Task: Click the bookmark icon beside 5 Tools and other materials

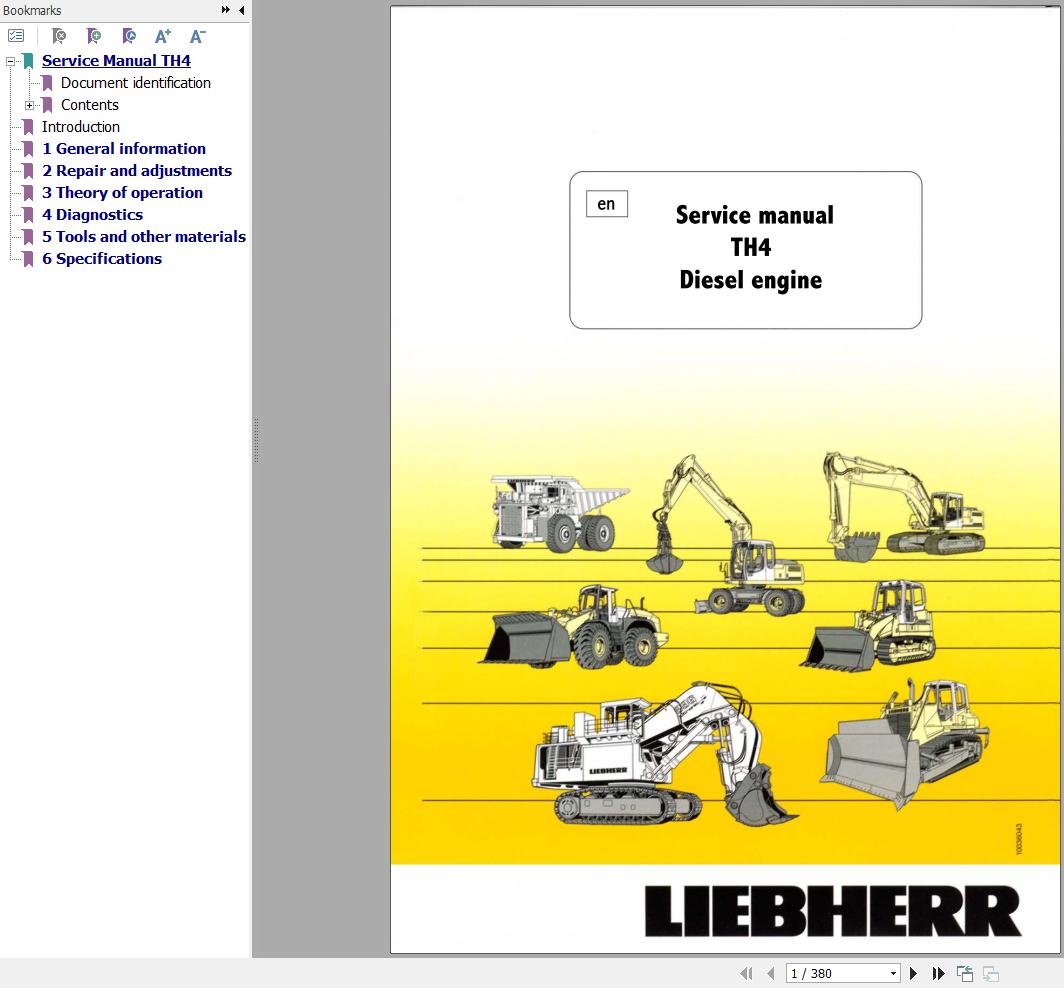Action: (x=28, y=236)
